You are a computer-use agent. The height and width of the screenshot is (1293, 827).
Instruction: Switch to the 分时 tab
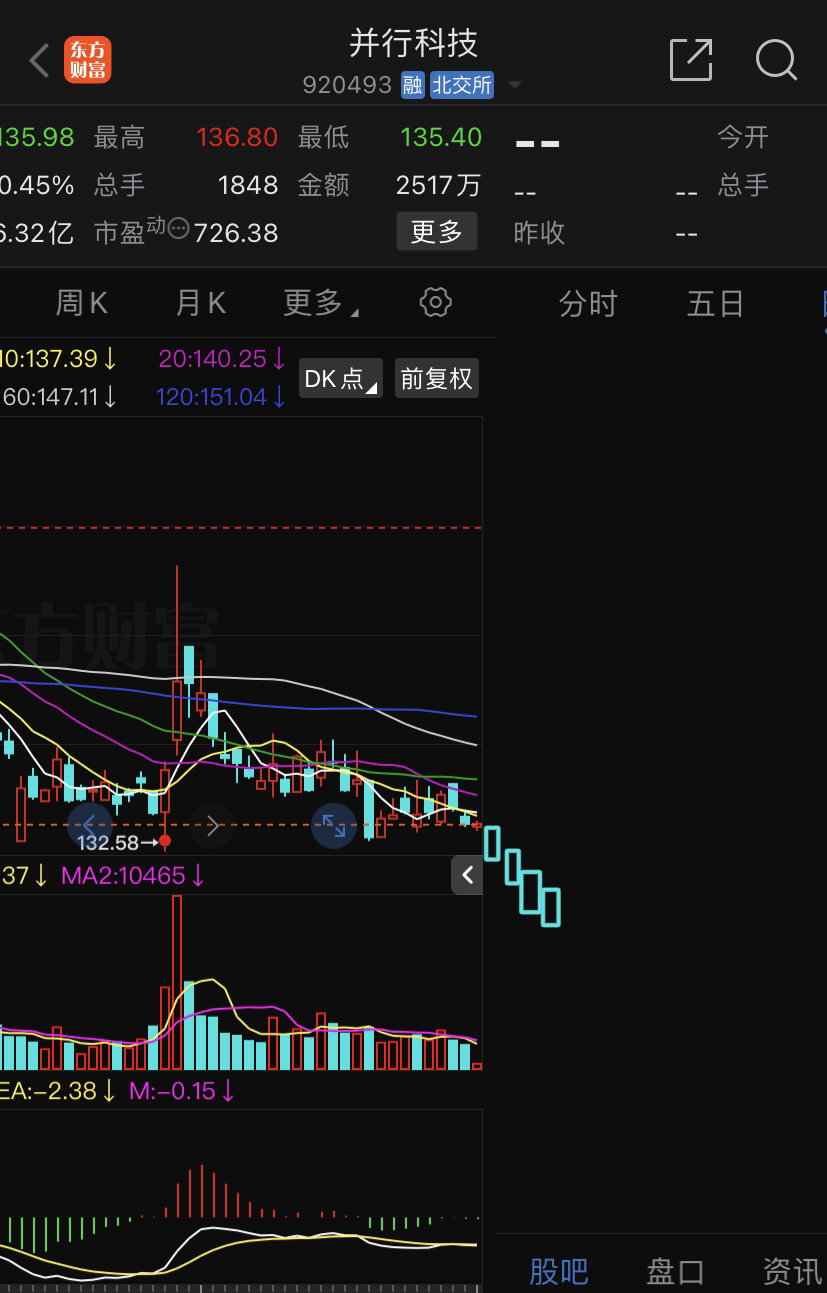click(x=588, y=303)
